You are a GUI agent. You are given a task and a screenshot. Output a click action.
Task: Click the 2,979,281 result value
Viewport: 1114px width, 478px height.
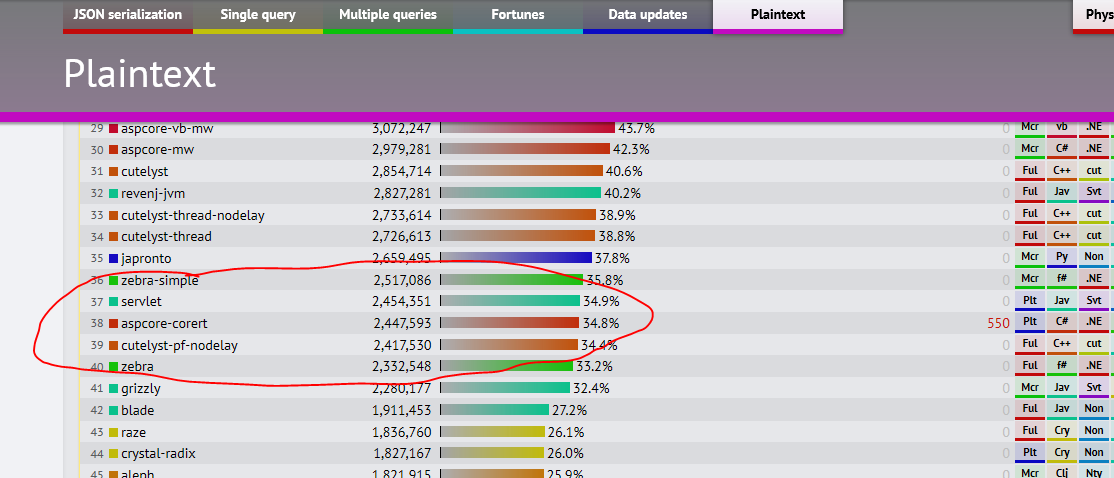pos(401,150)
